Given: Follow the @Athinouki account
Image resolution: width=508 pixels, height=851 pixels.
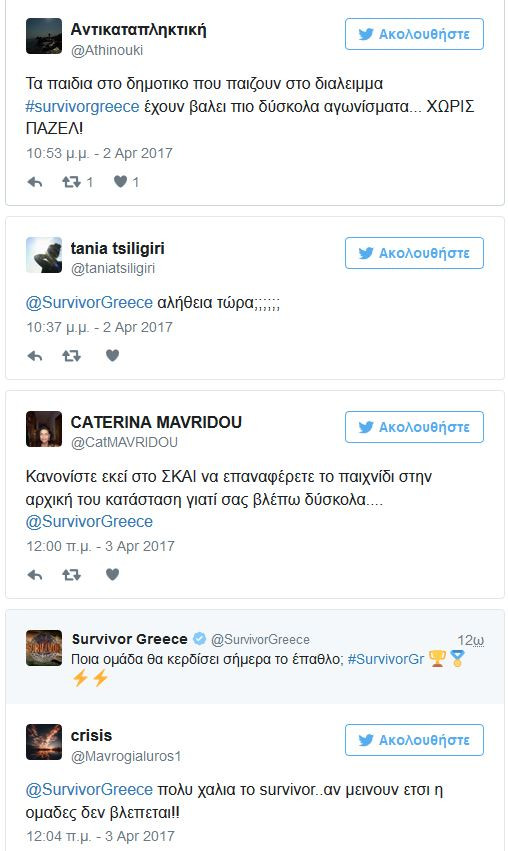Looking at the screenshot, I should click(x=414, y=34).
